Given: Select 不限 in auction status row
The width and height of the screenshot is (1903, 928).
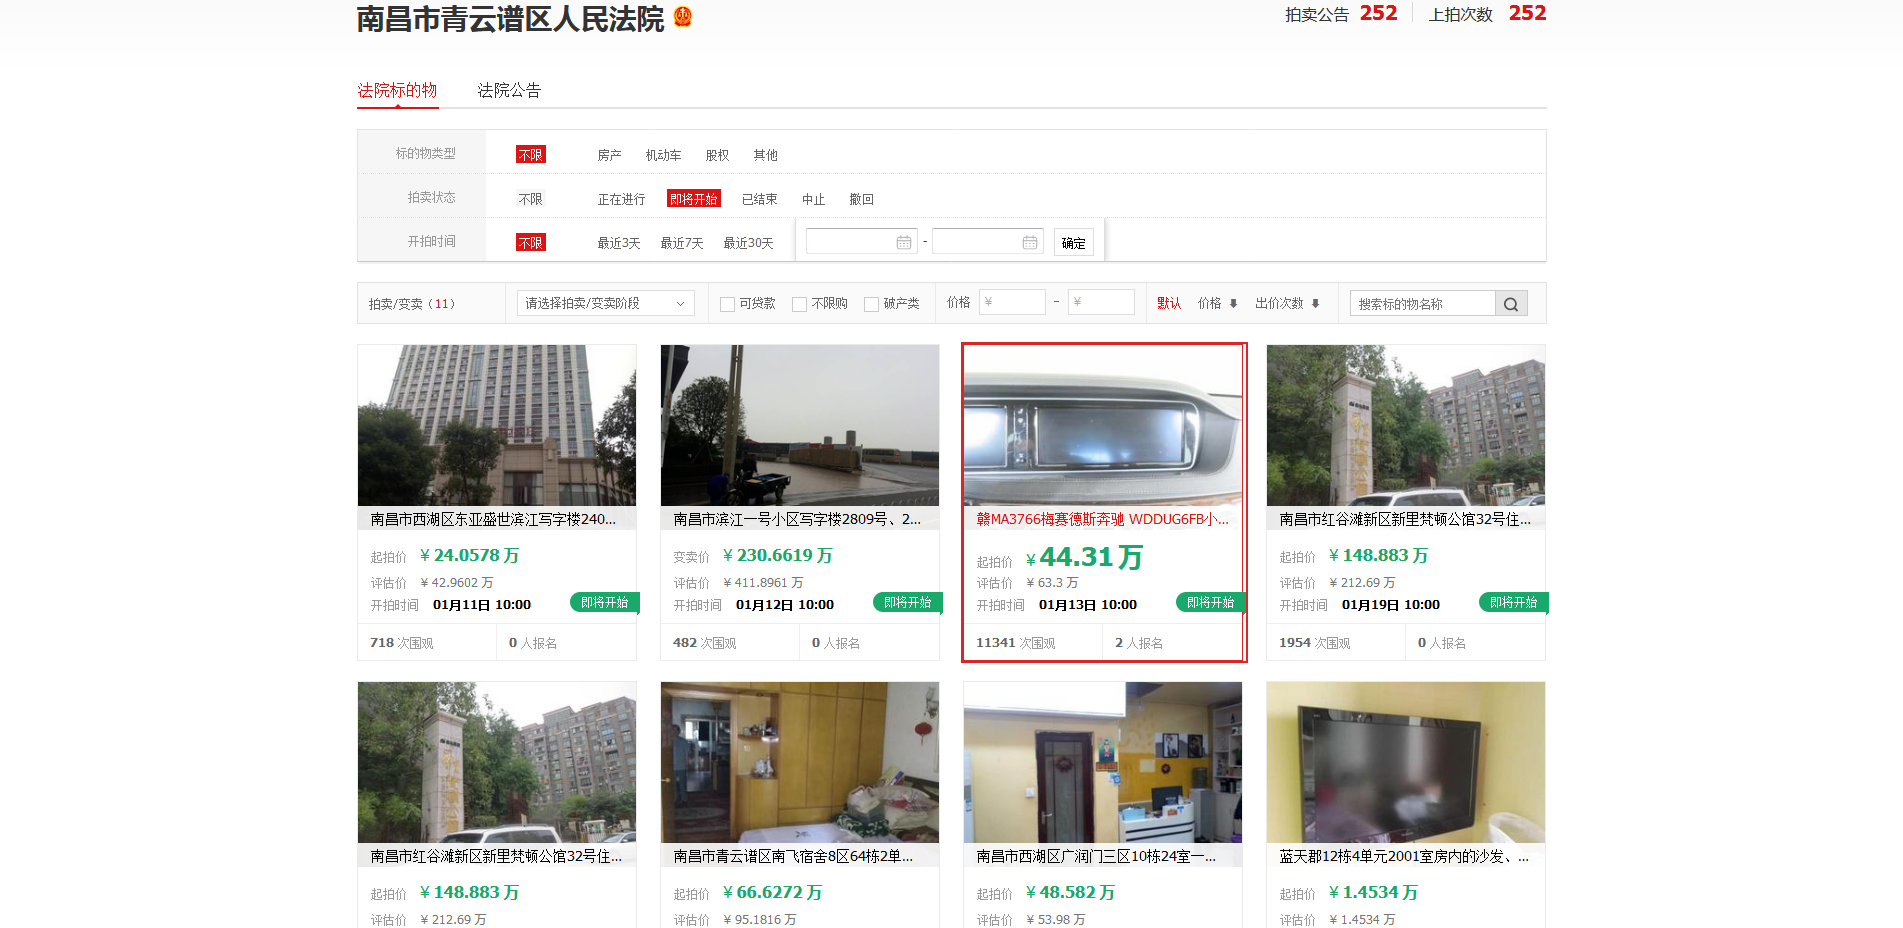Looking at the screenshot, I should pyautogui.click(x=531, y=199).
